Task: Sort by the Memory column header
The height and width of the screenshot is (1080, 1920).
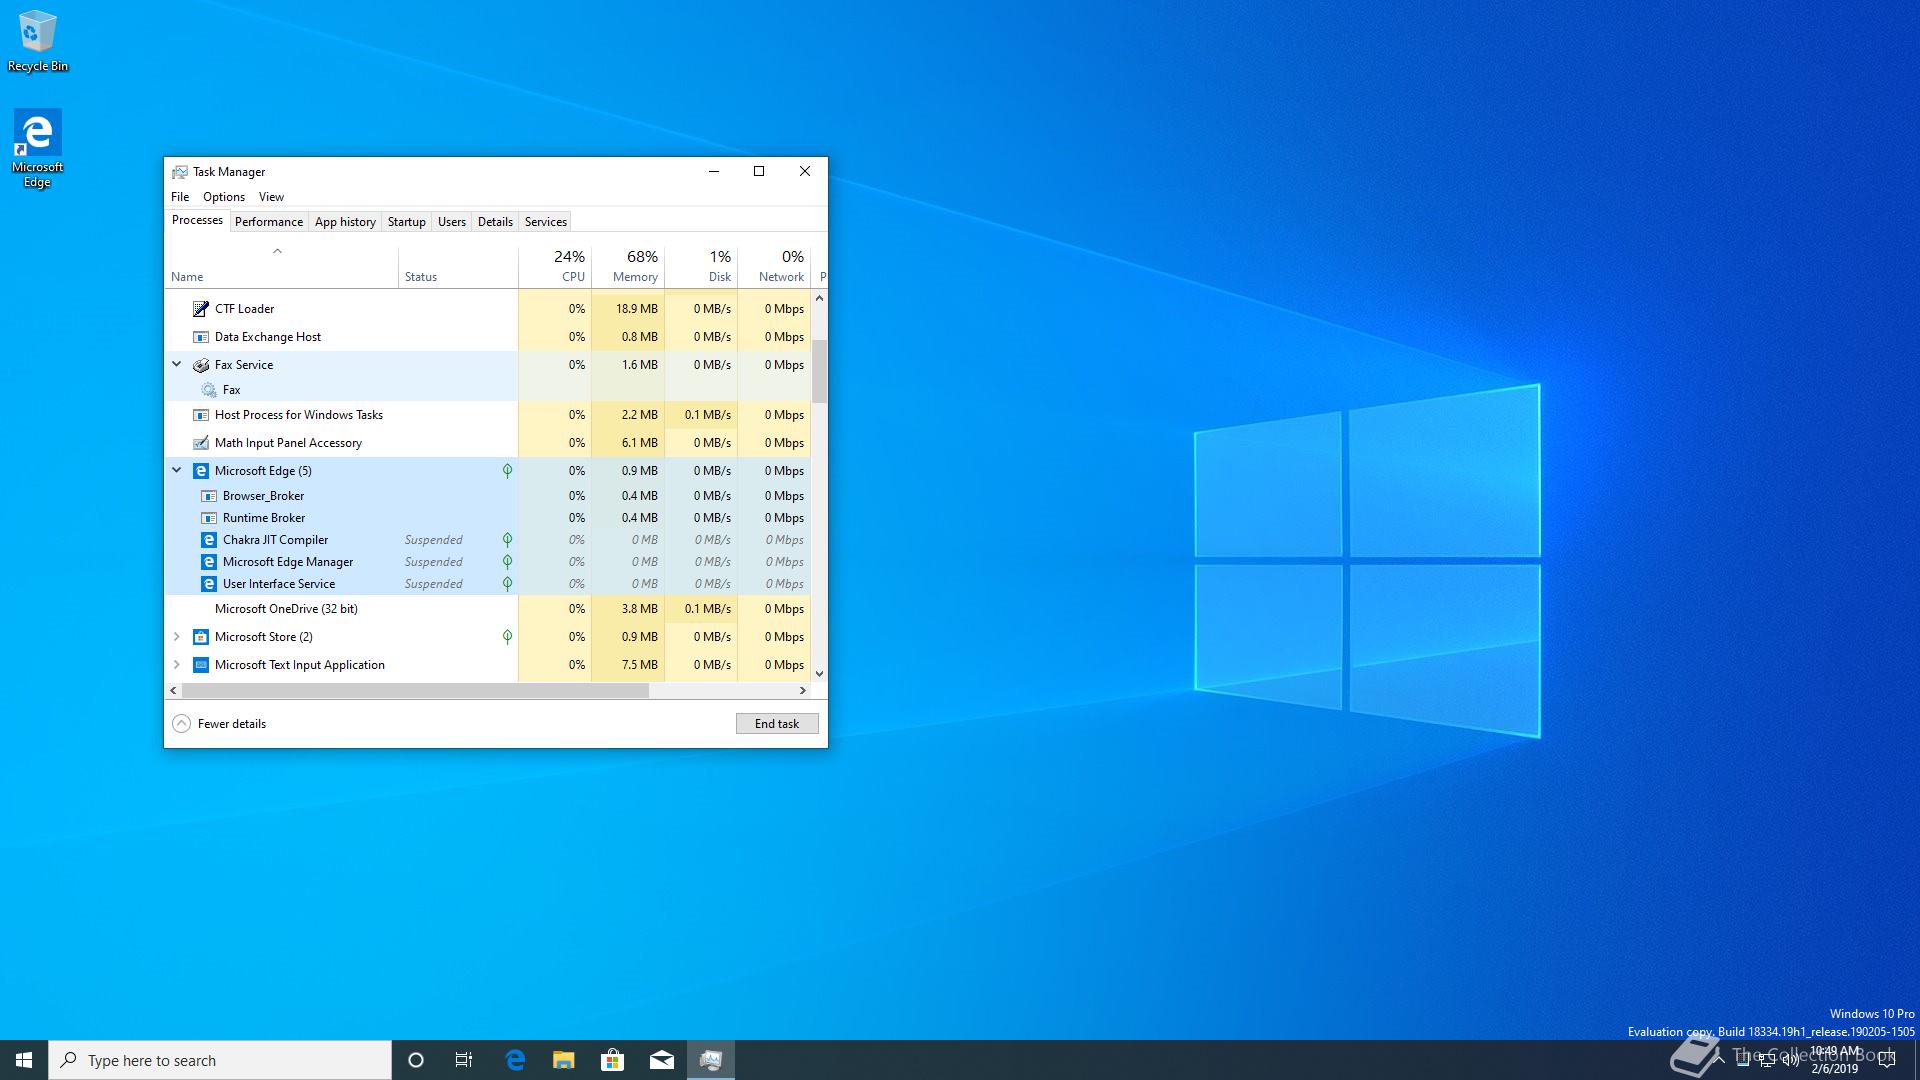Action: pyautogui.click(x=628, y=267)
